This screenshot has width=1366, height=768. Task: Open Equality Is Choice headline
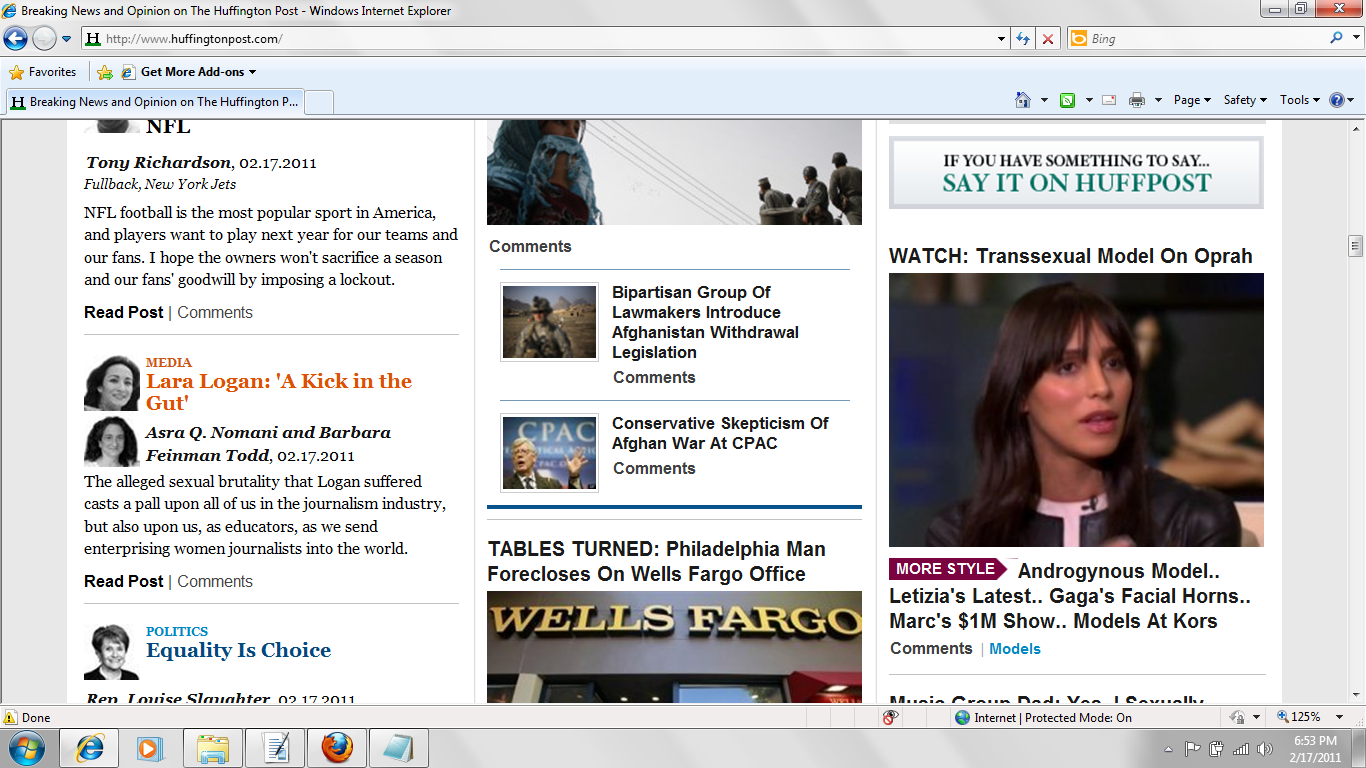pos(238,650)
